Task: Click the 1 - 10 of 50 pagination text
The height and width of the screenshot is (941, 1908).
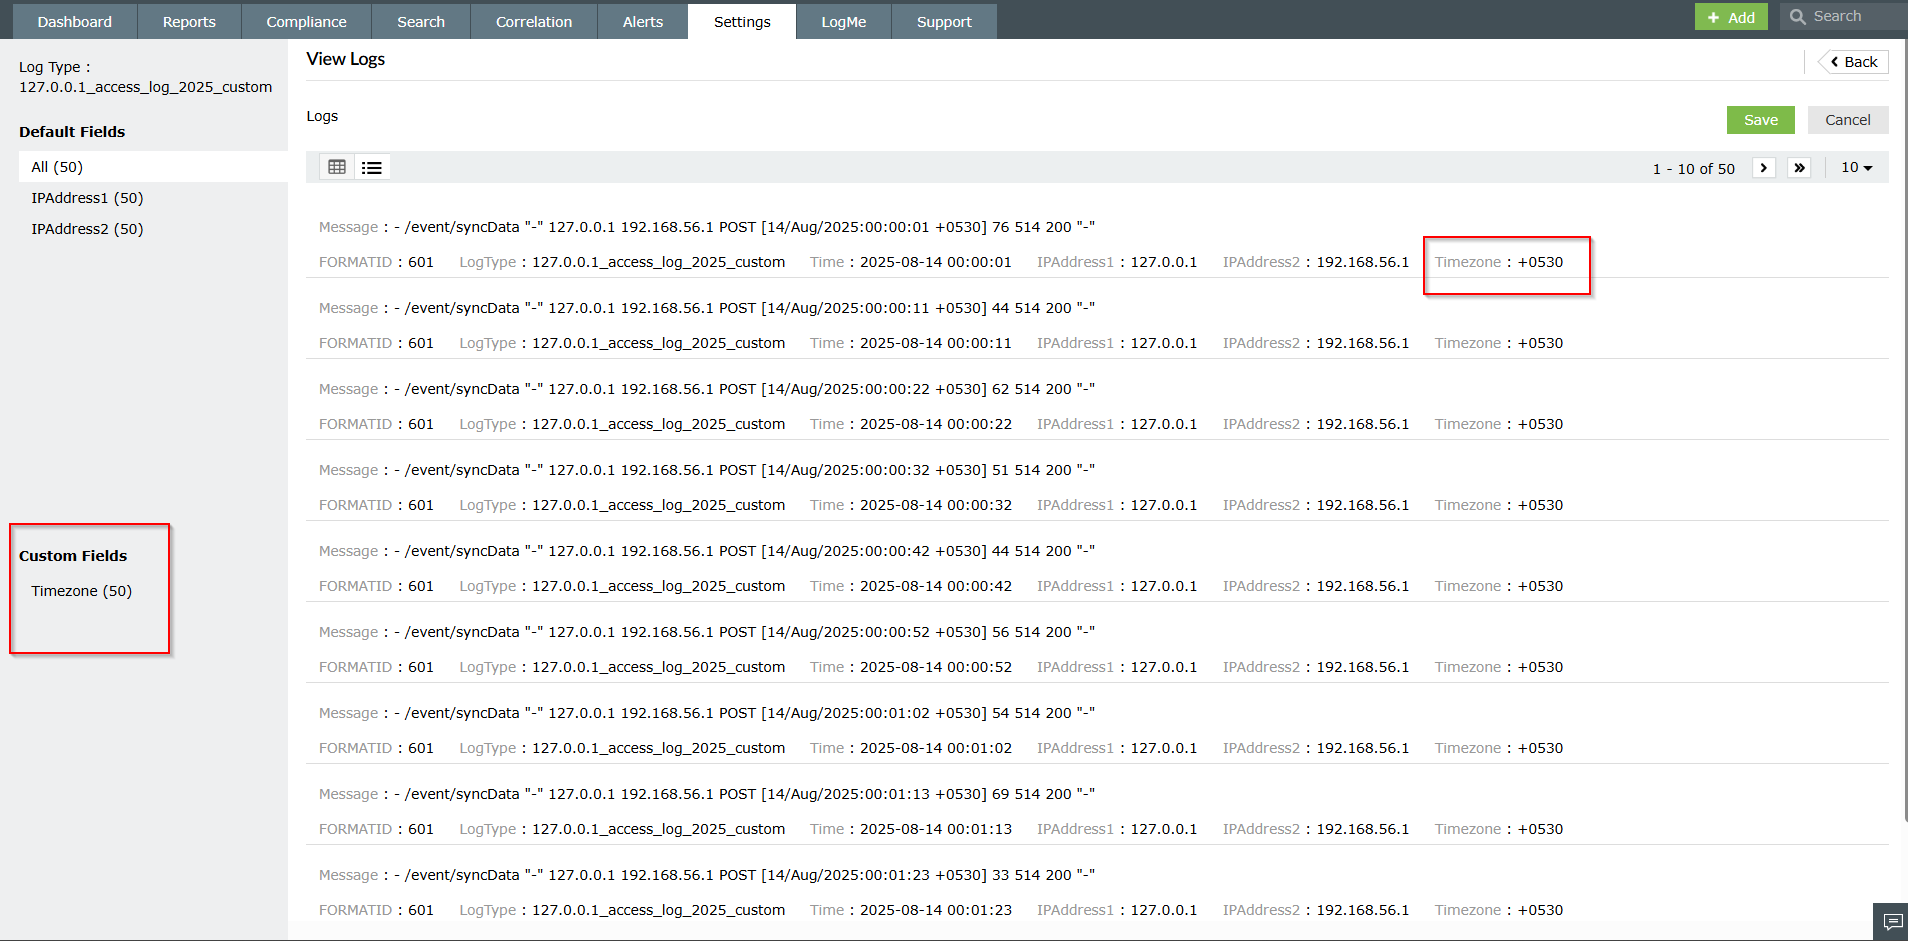Action: (x=1694, y=169)
